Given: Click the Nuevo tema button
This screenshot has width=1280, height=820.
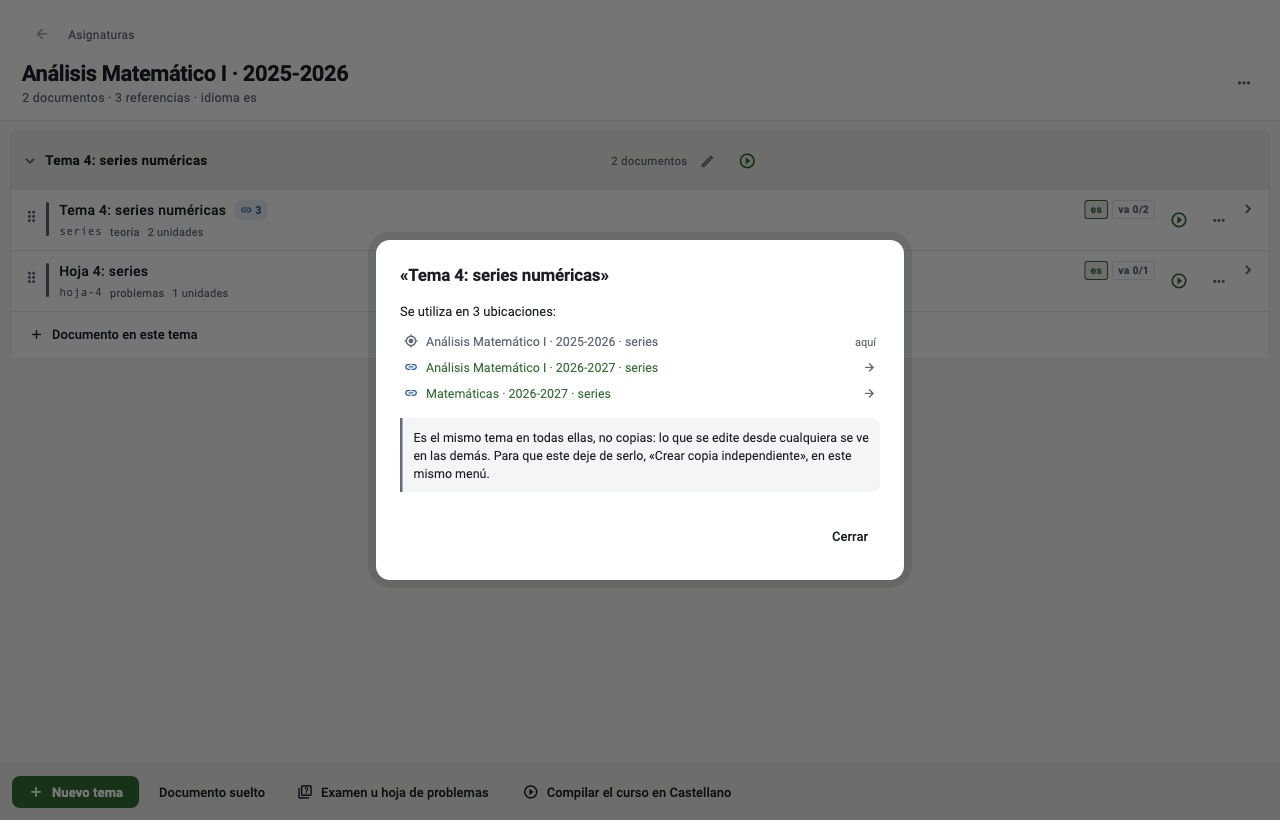Looking at the screenshot, I should [75, 792].
